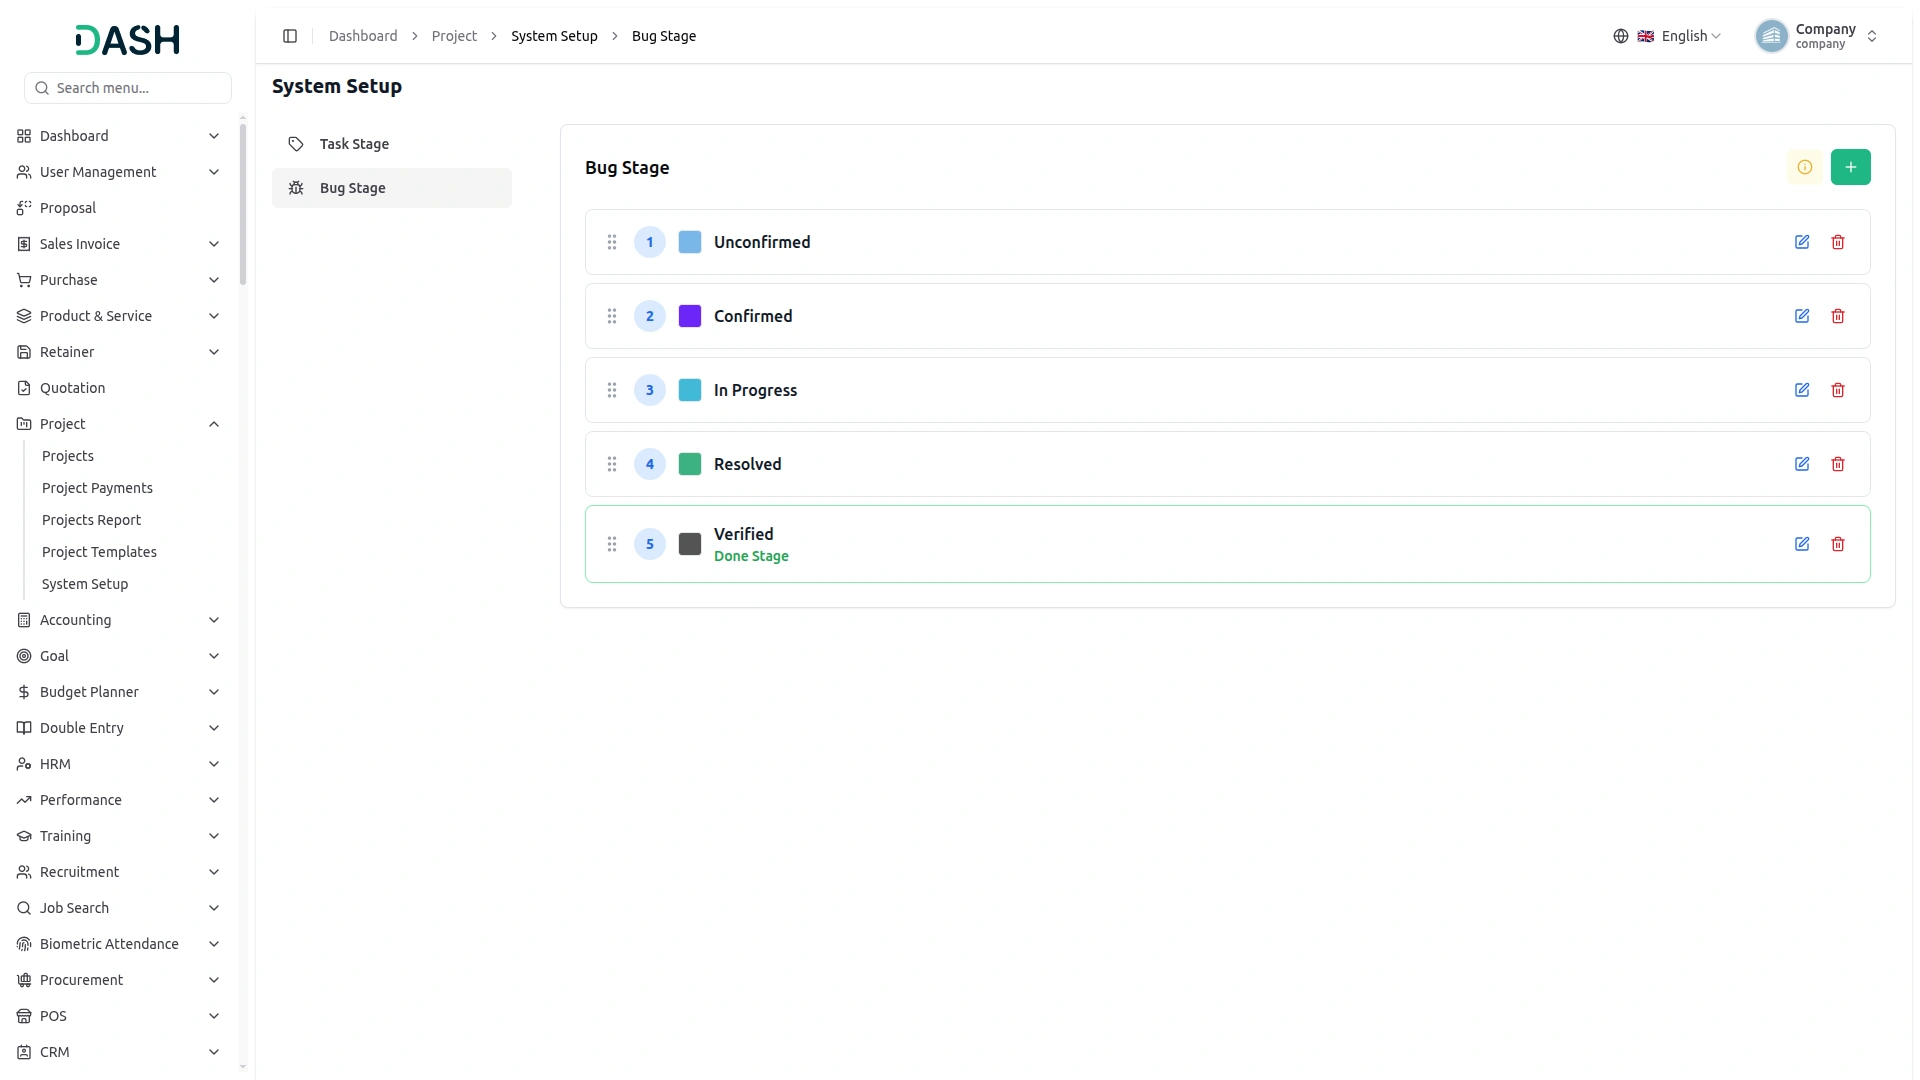Viewport: 1920px width, 1080px height.
Task: Edit the Unconfirmed stage with pencil icon
Action: (x=1801, y=242)
